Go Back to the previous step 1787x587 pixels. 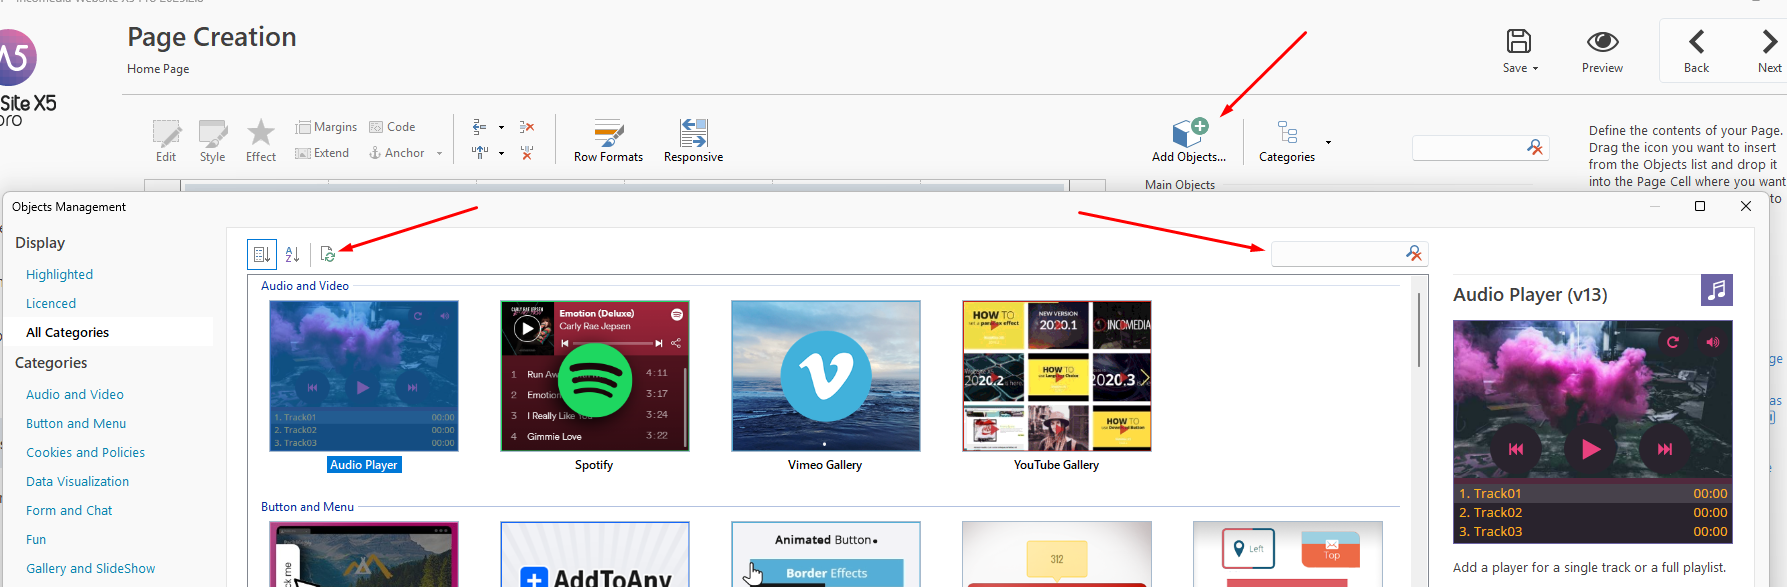[x=1696, y=51]
